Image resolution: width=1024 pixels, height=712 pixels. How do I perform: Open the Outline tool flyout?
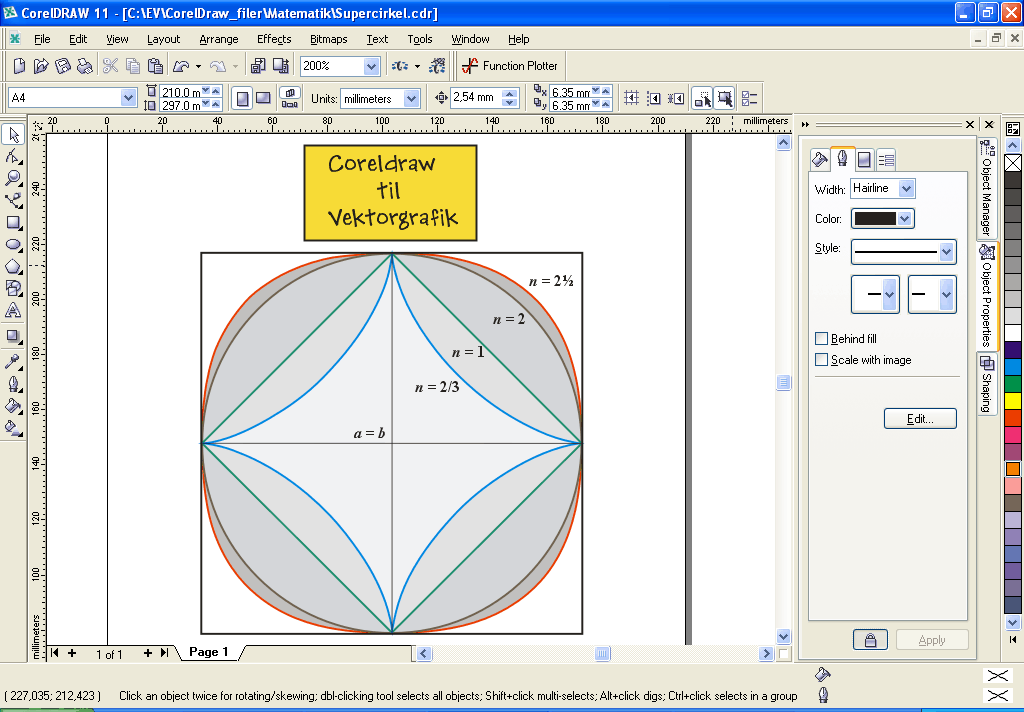[13, 384]
